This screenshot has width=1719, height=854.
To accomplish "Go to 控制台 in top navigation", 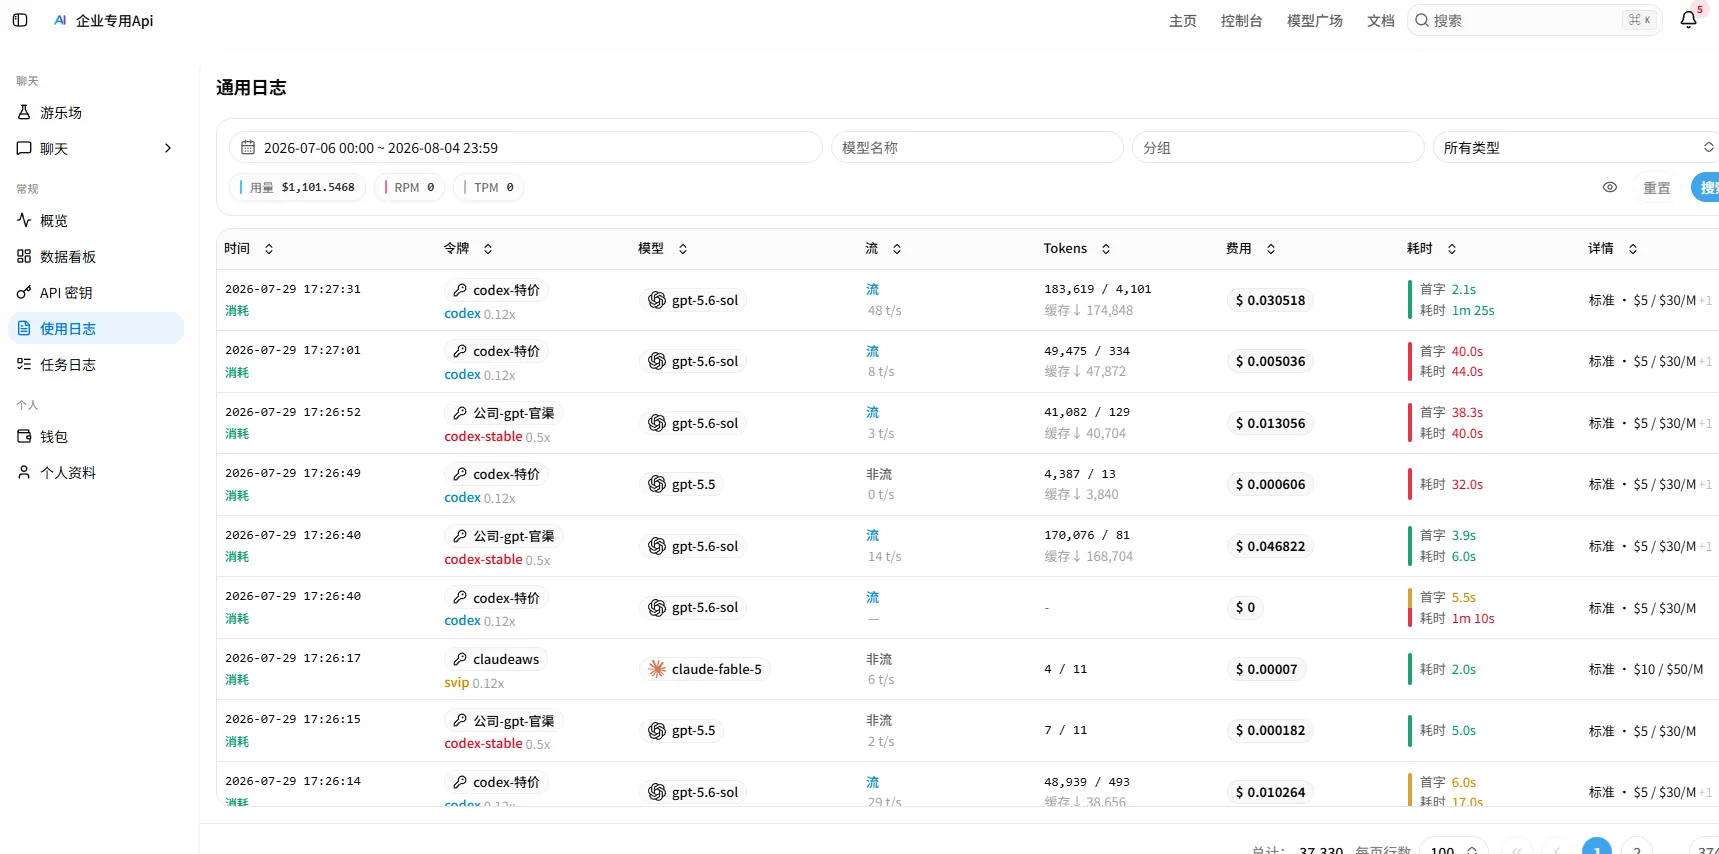I will pos(1241,20).
